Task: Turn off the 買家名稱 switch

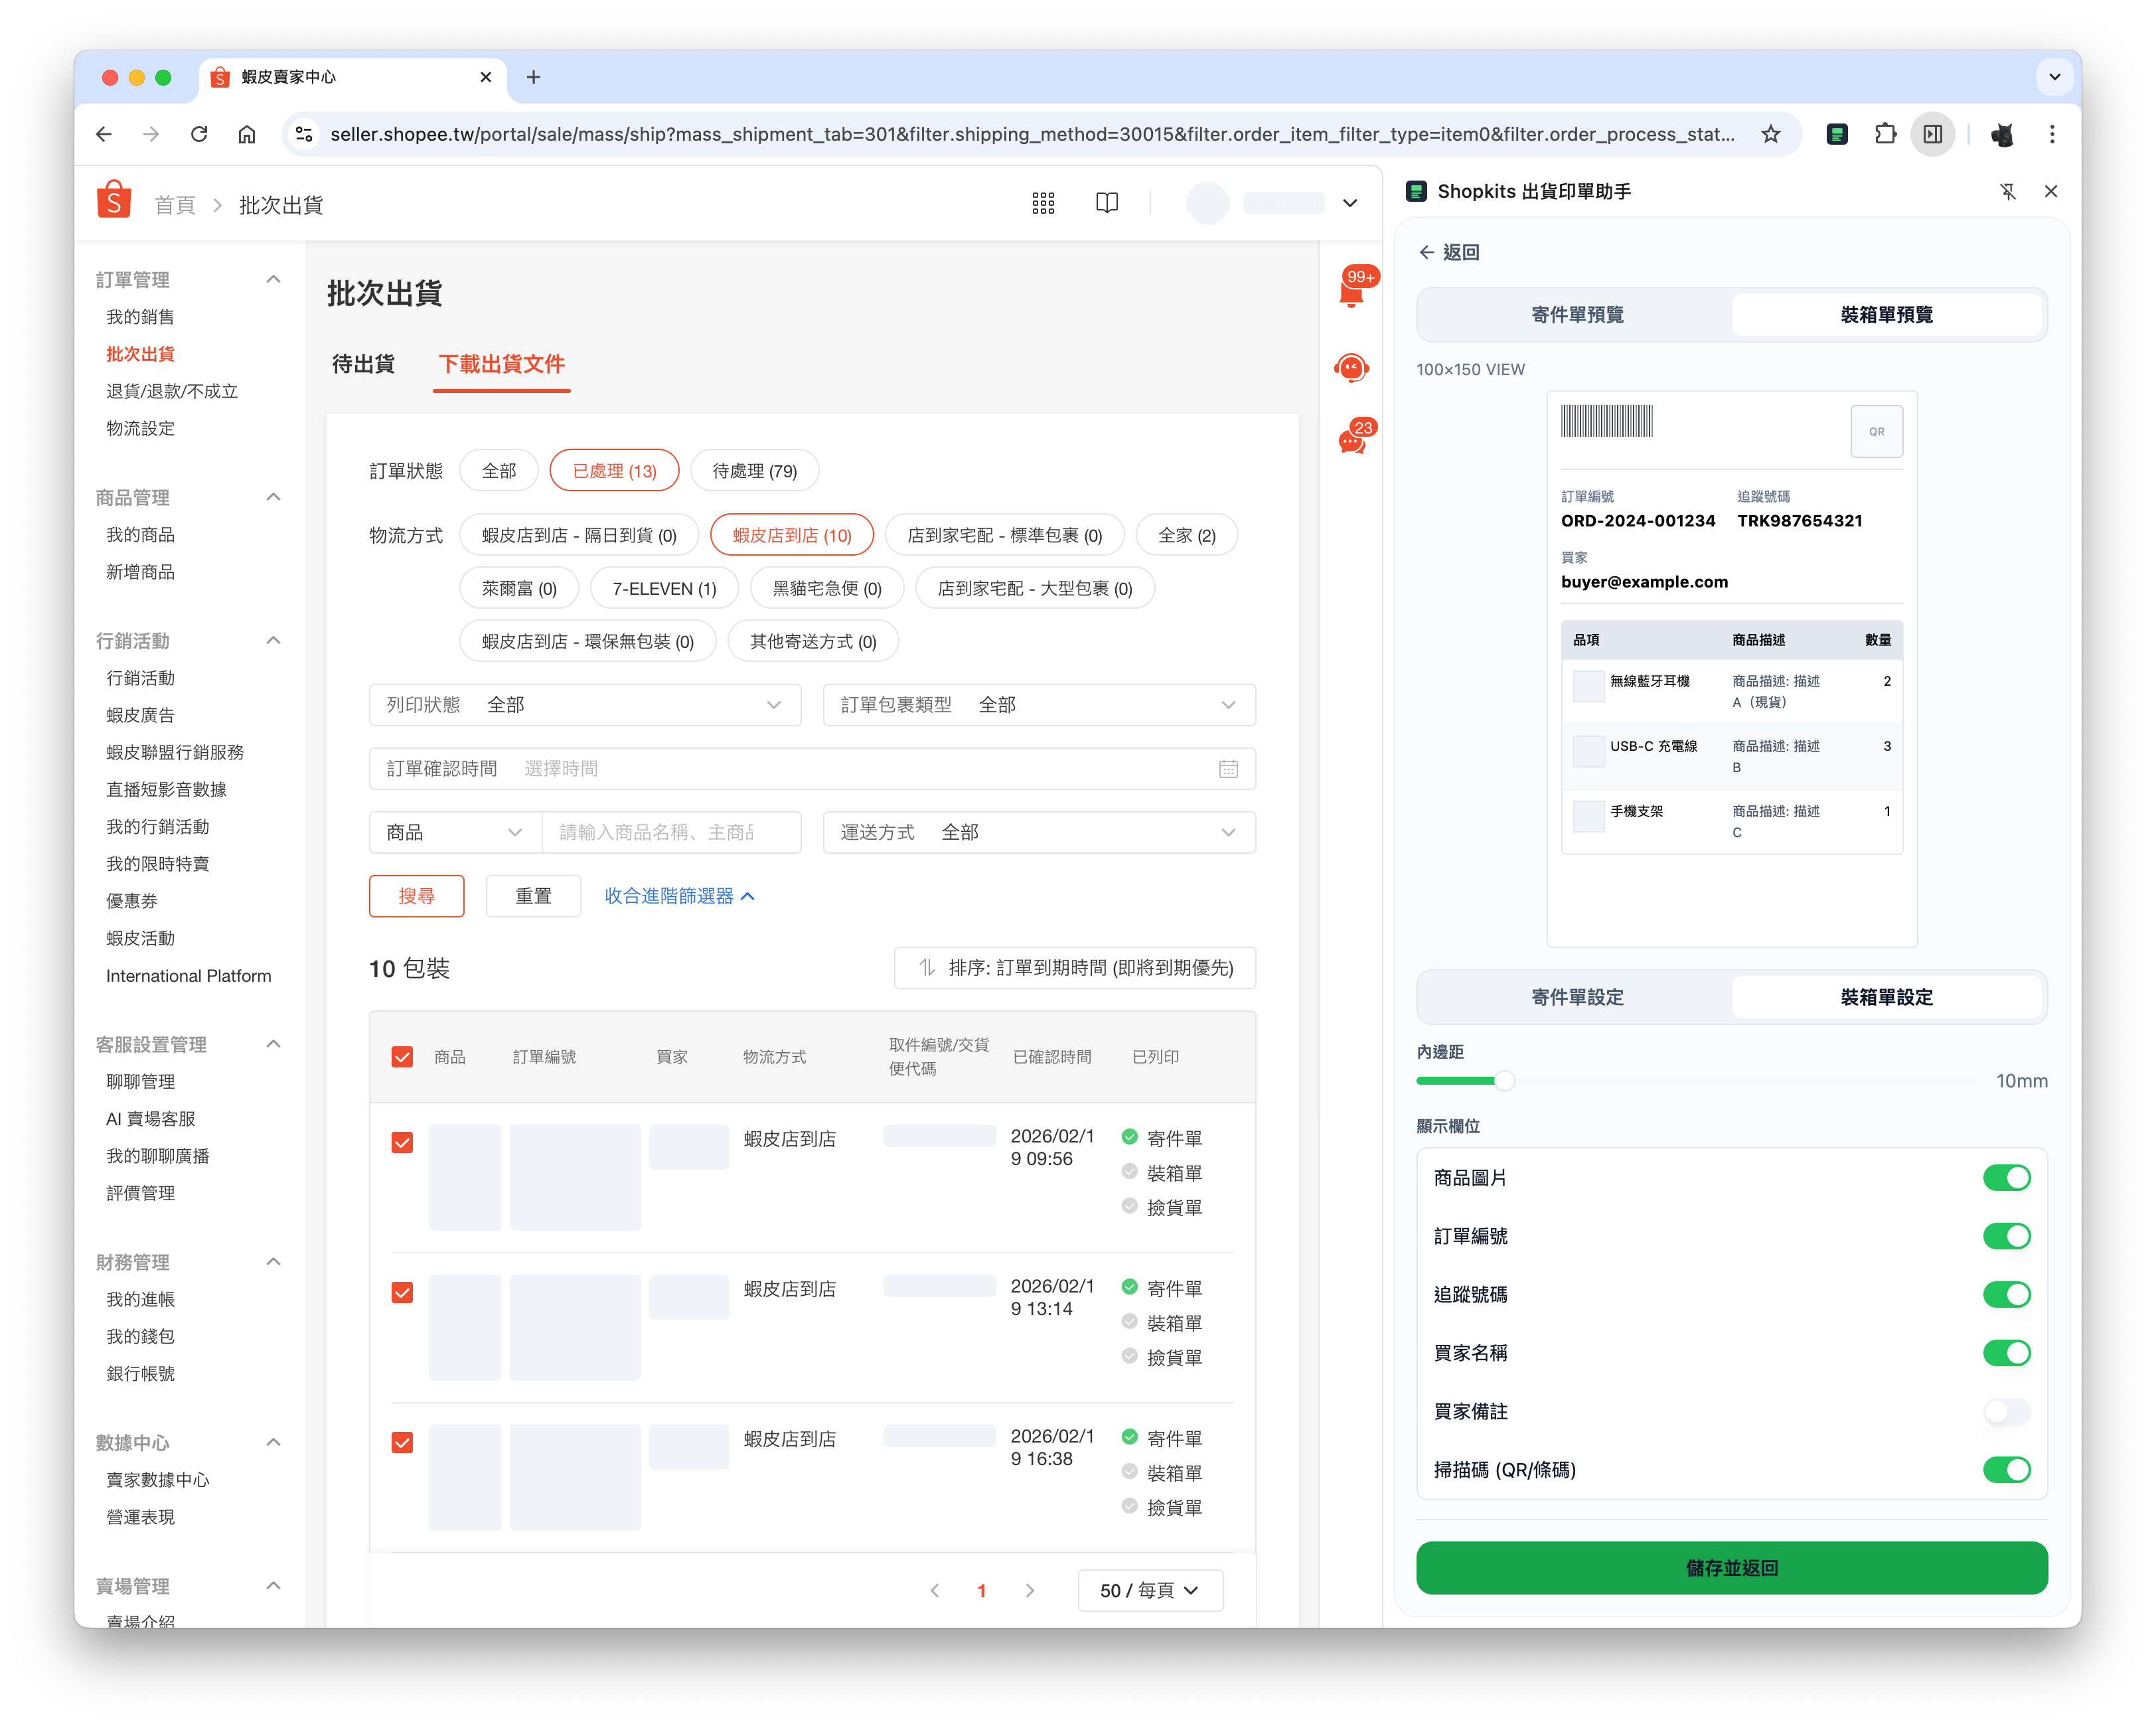Action: [2006, 1353]
